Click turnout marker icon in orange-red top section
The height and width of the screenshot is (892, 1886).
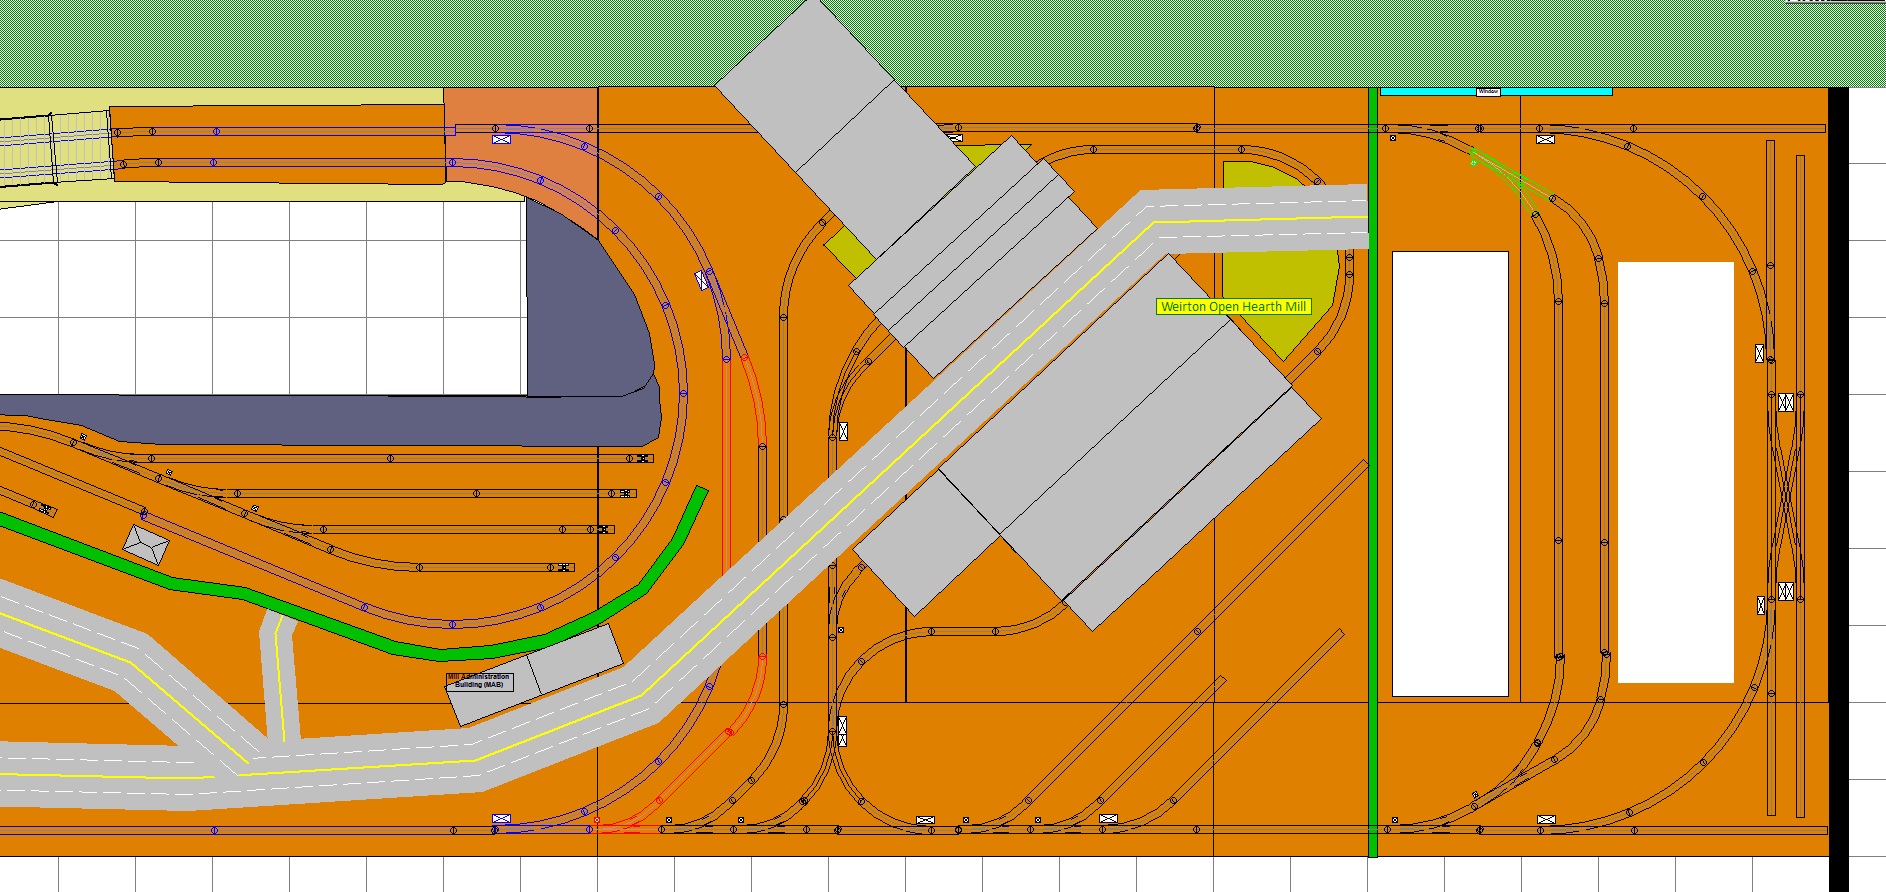tap(501, 139)
